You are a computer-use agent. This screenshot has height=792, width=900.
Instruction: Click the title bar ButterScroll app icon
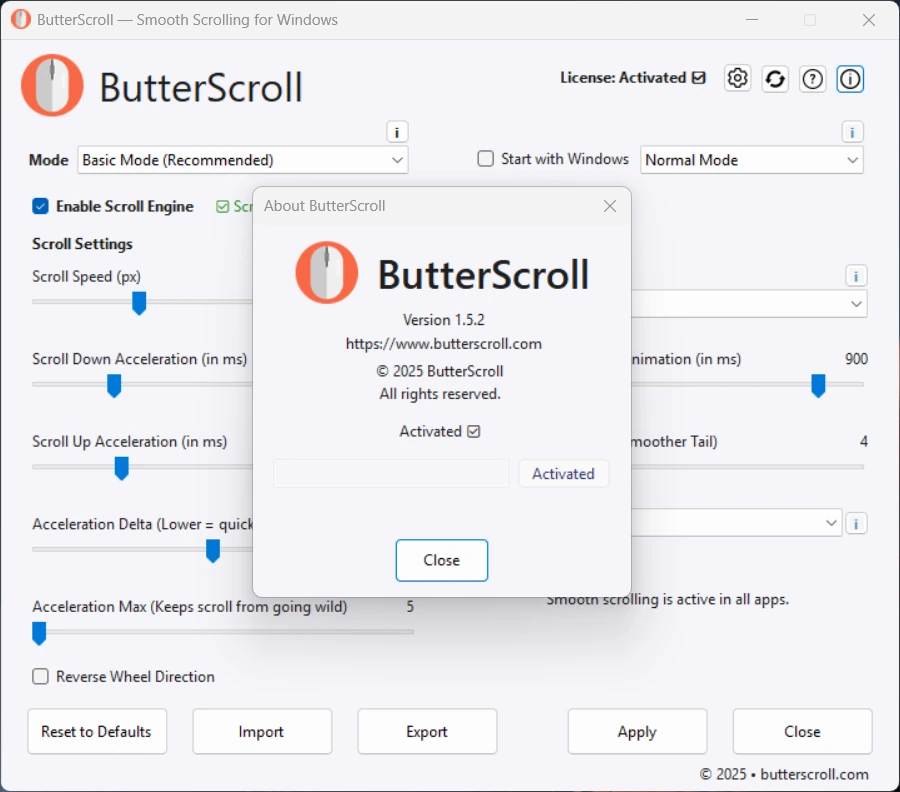21,20
